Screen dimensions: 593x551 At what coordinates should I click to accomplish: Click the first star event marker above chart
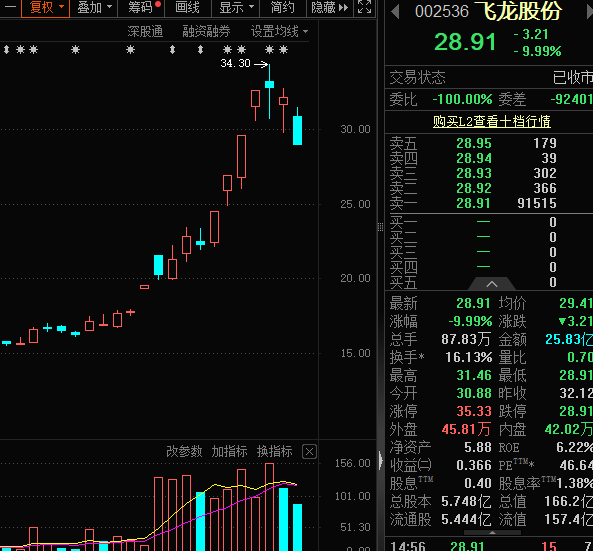pyautogui.click(x=20, y=50)
